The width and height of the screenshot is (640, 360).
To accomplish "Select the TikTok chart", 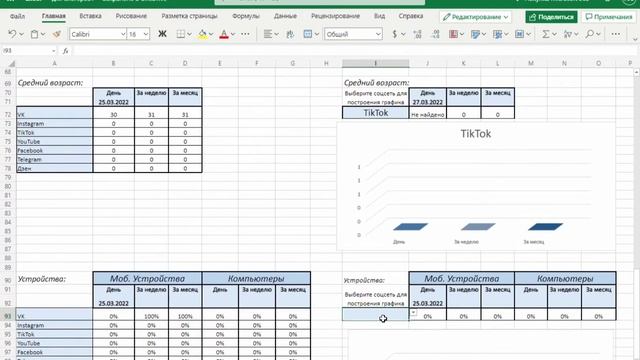I will 476,186.
